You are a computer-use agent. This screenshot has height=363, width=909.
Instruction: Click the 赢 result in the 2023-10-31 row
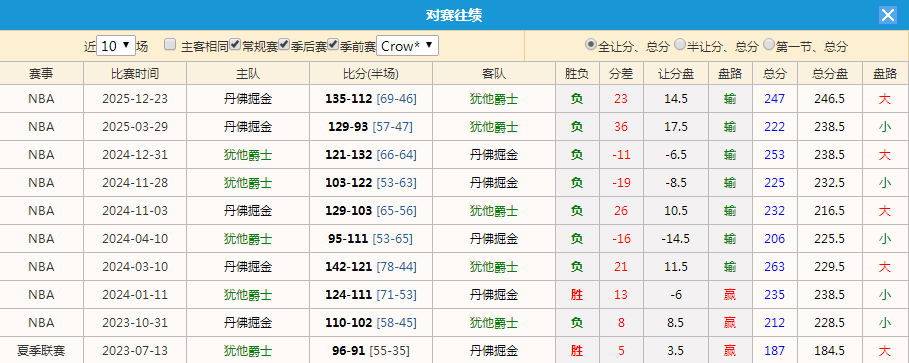click(730, 322)
